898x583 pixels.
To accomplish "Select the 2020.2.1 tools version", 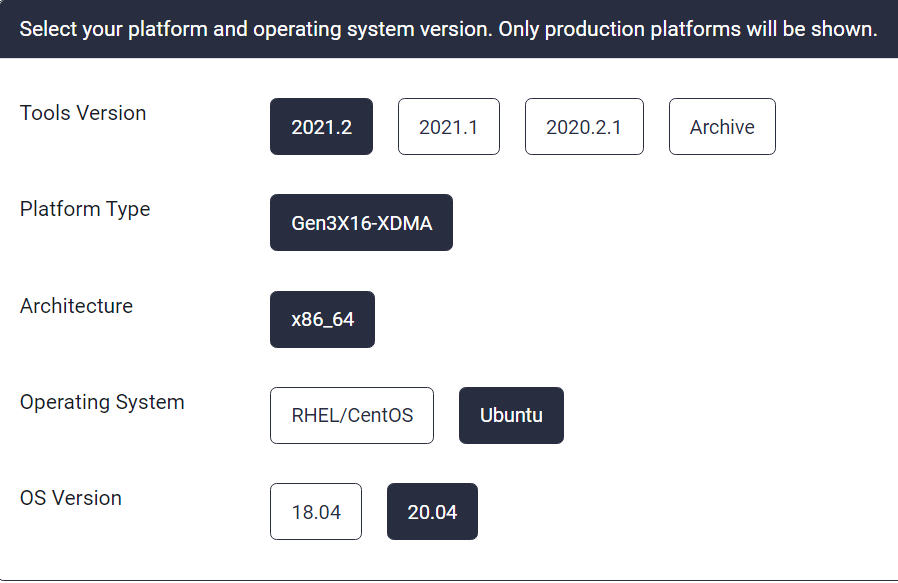I will 584,126.
